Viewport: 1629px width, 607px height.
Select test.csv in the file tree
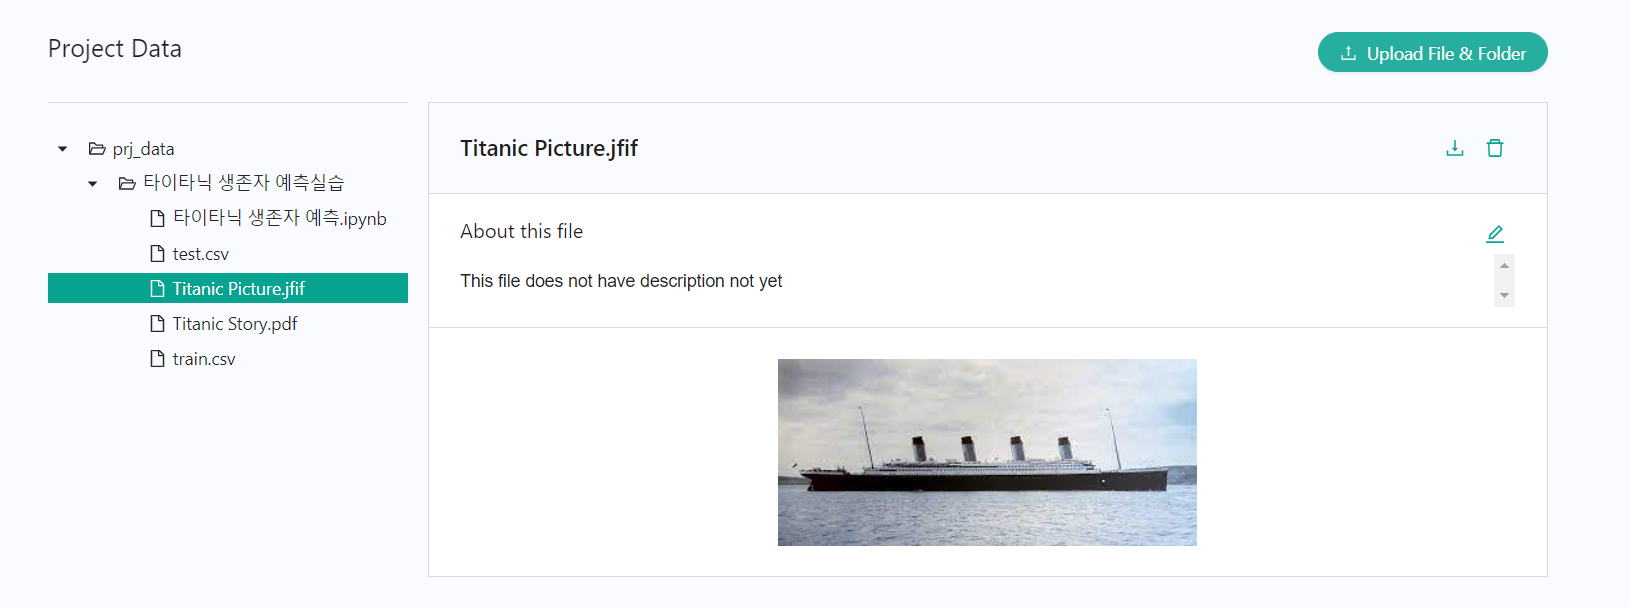pyautogui.click(x=201, y=254)
